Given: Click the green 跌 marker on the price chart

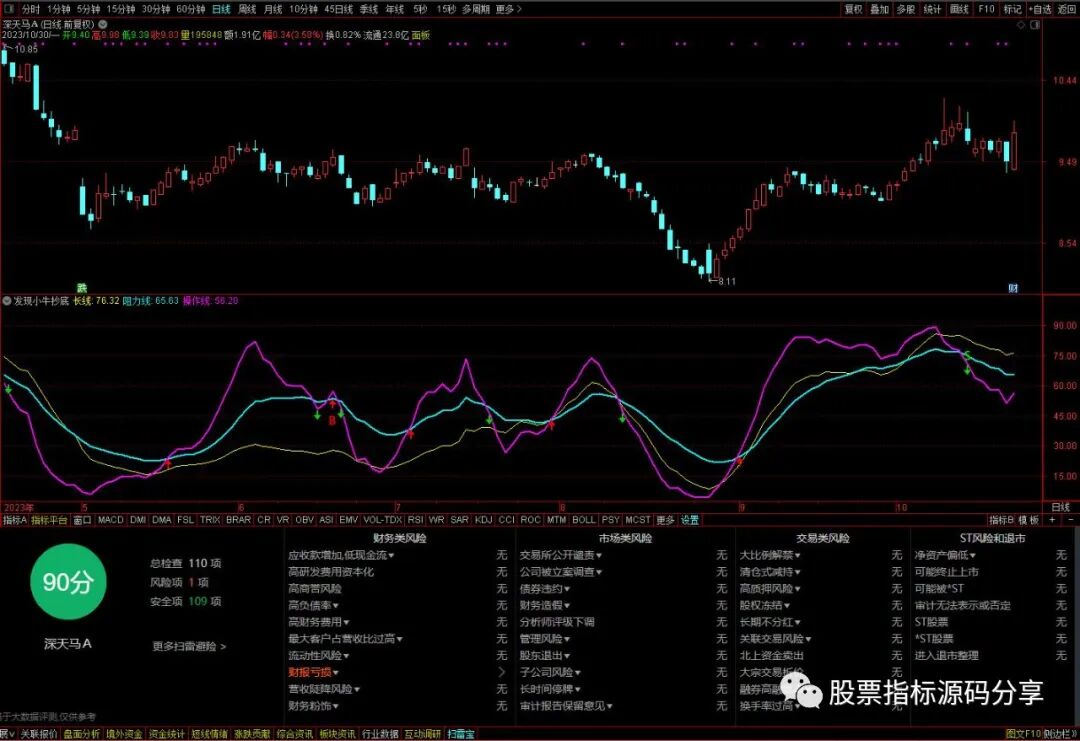Looking at the screenshot, I should (x=81, y=288).
